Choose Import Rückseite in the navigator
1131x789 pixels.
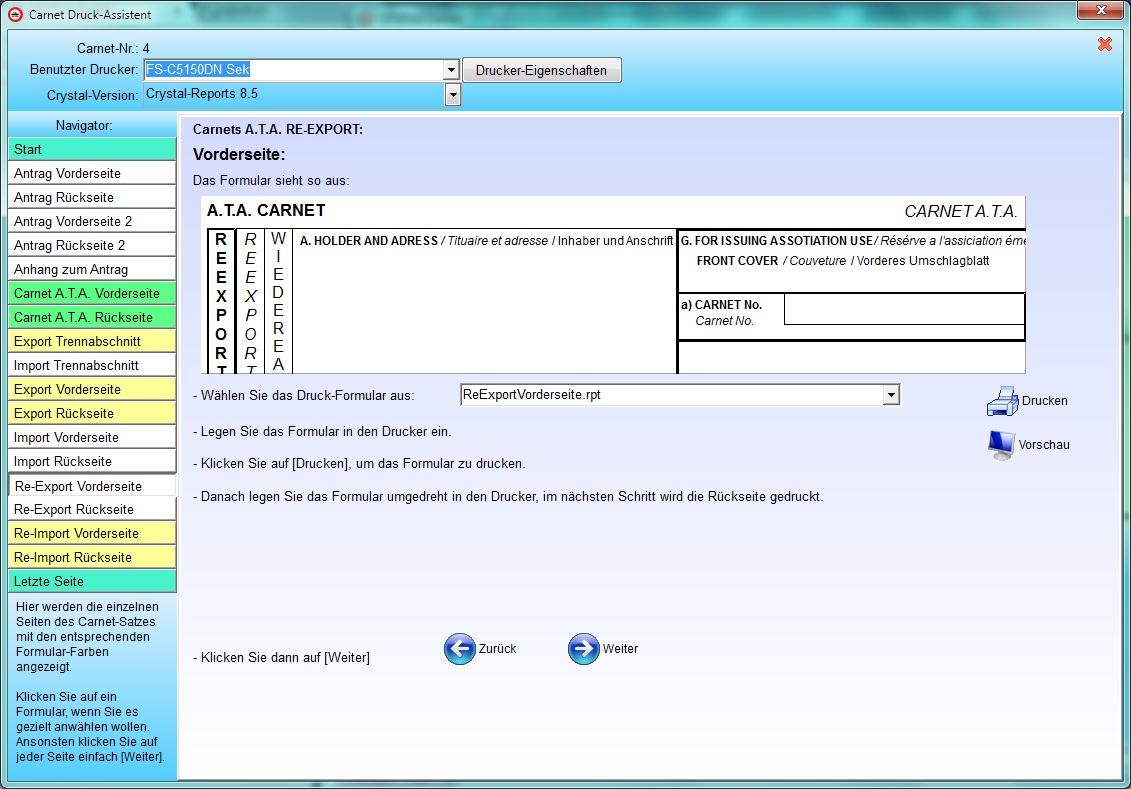click(x=92, y=462)
